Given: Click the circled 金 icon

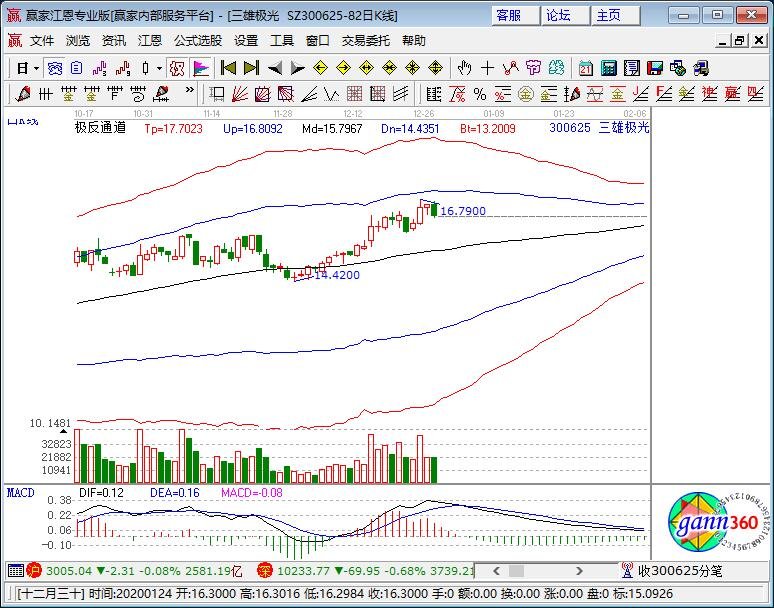Looking at the screenshot, I should (x=525, y=94).
